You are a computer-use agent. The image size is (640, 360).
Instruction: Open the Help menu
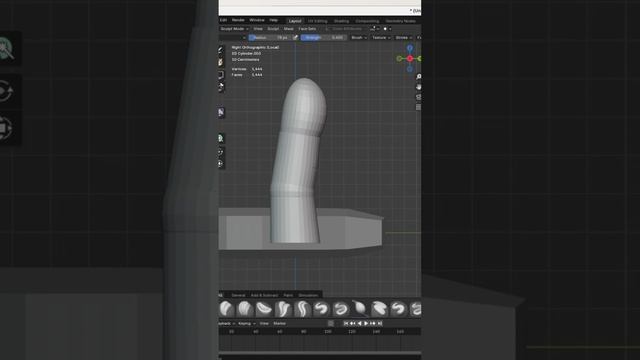point(273,20)
